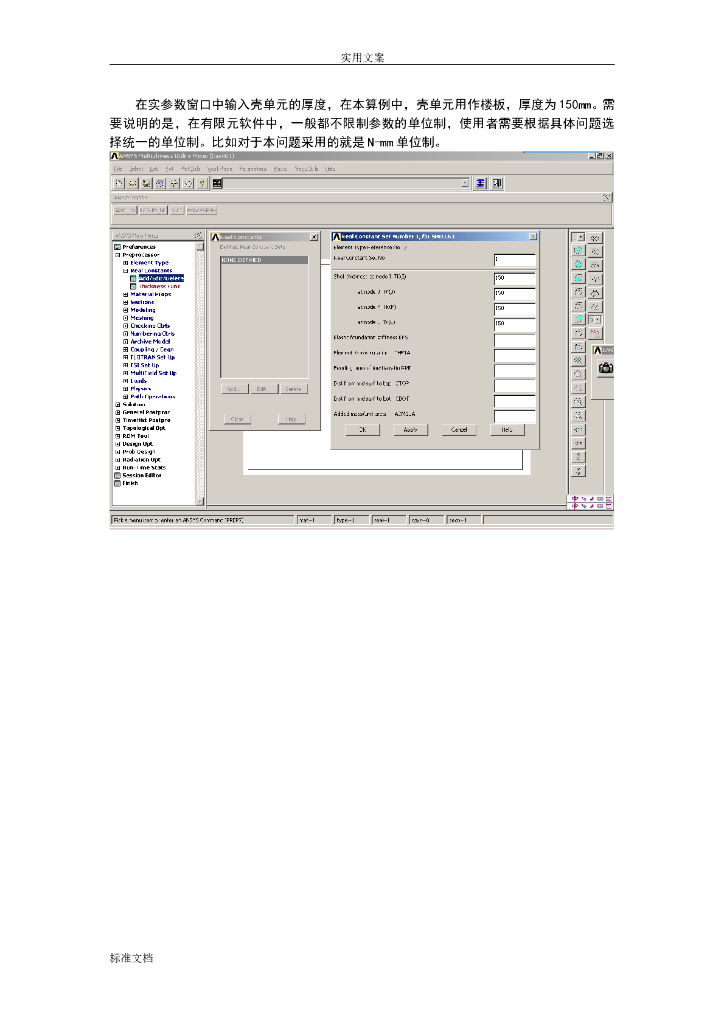Click the Added mass/unit area ADMSUA field
724x1024 pixels.
tap(515, 415)
